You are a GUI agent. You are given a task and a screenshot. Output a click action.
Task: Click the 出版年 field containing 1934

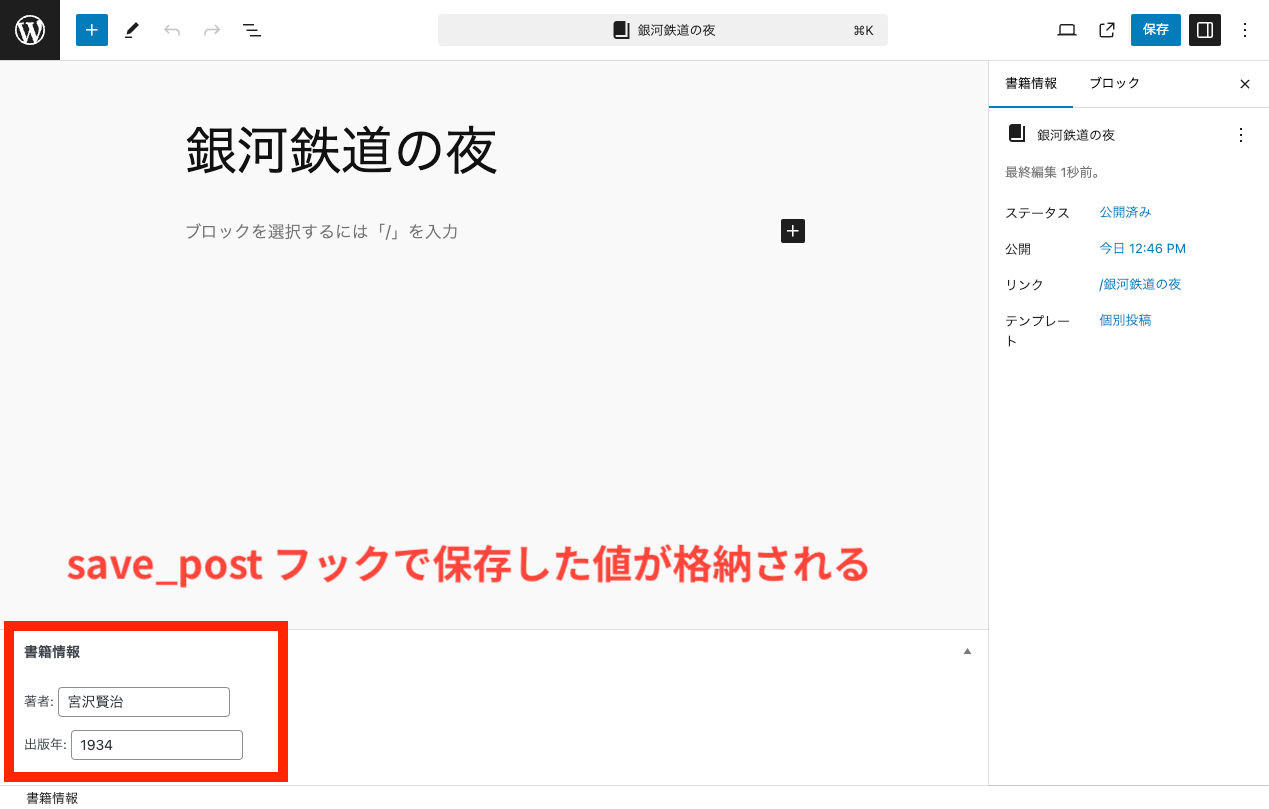click(157, 745)
